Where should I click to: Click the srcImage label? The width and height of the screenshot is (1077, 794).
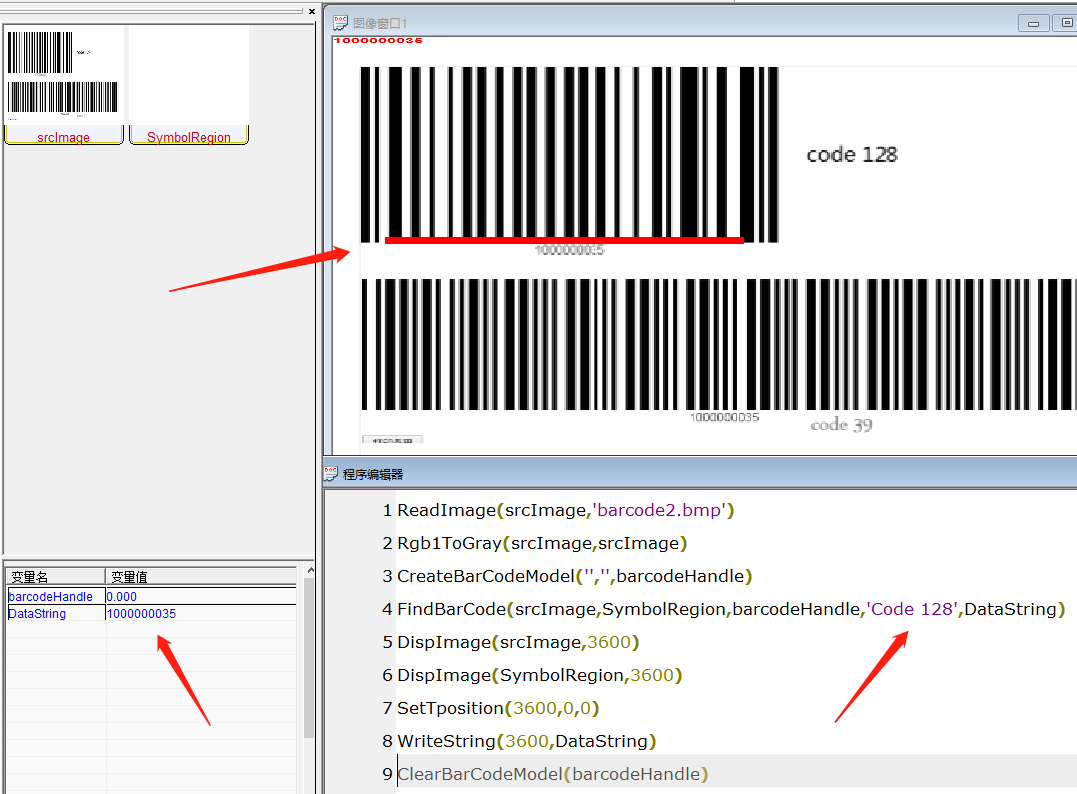pyautogui.click(x=63, y=137)
